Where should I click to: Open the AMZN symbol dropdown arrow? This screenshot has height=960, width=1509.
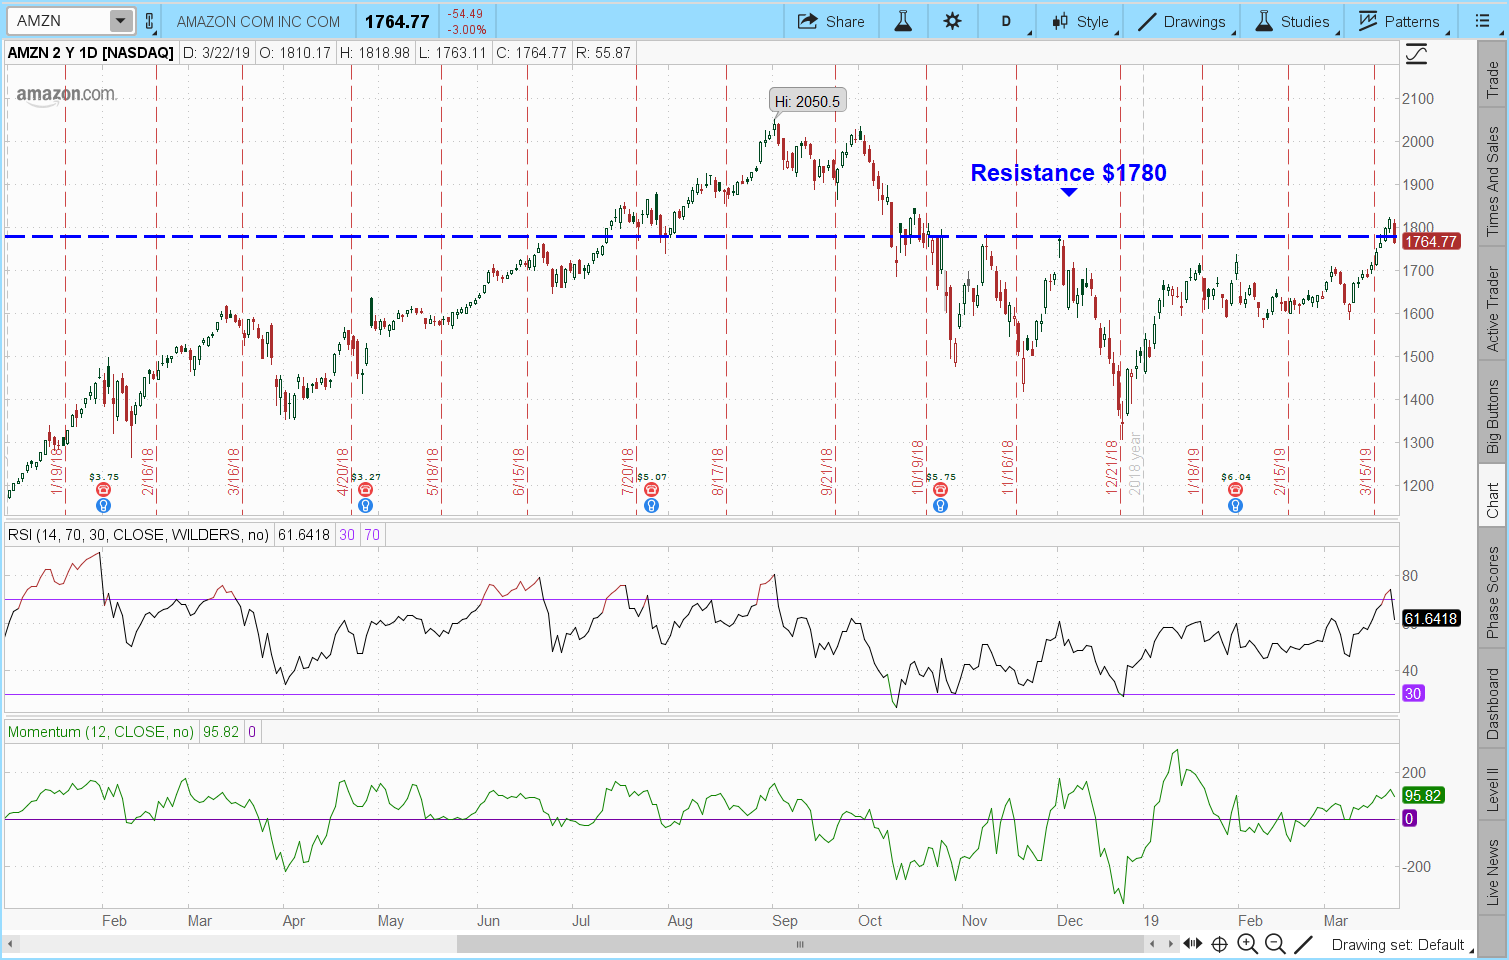pos(120,21)
